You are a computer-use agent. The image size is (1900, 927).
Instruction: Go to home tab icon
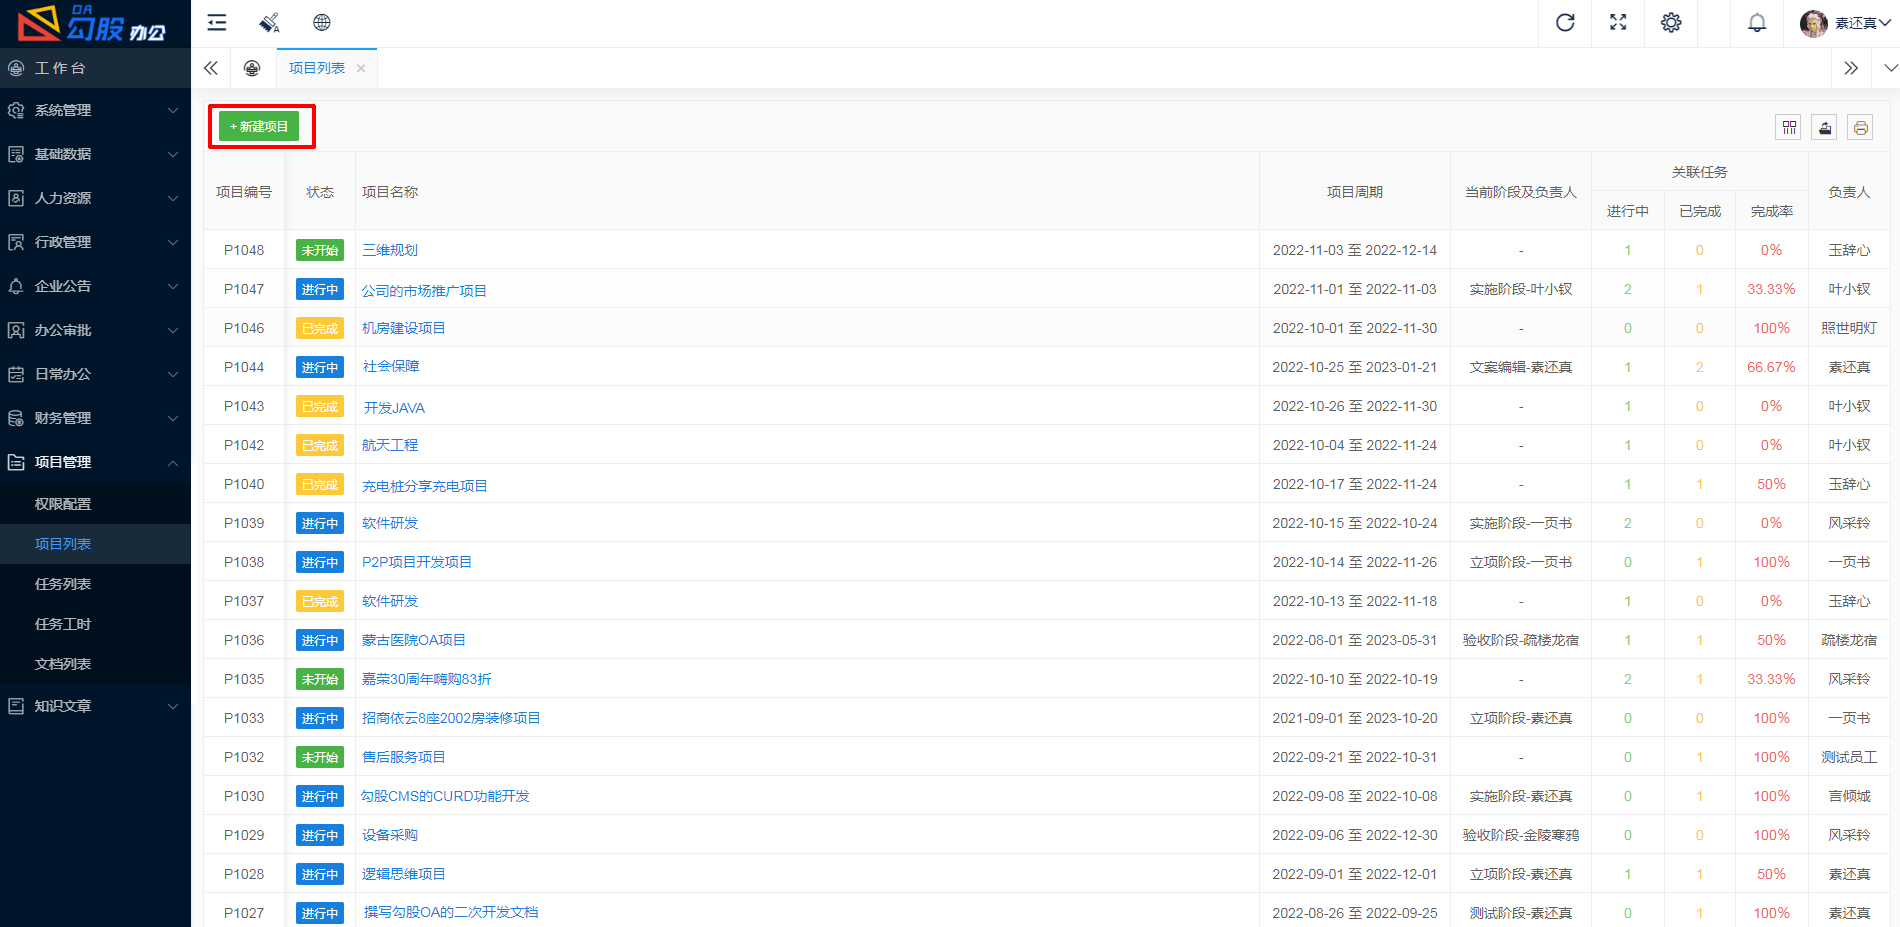pyautogui.click(x=252, y=68)
